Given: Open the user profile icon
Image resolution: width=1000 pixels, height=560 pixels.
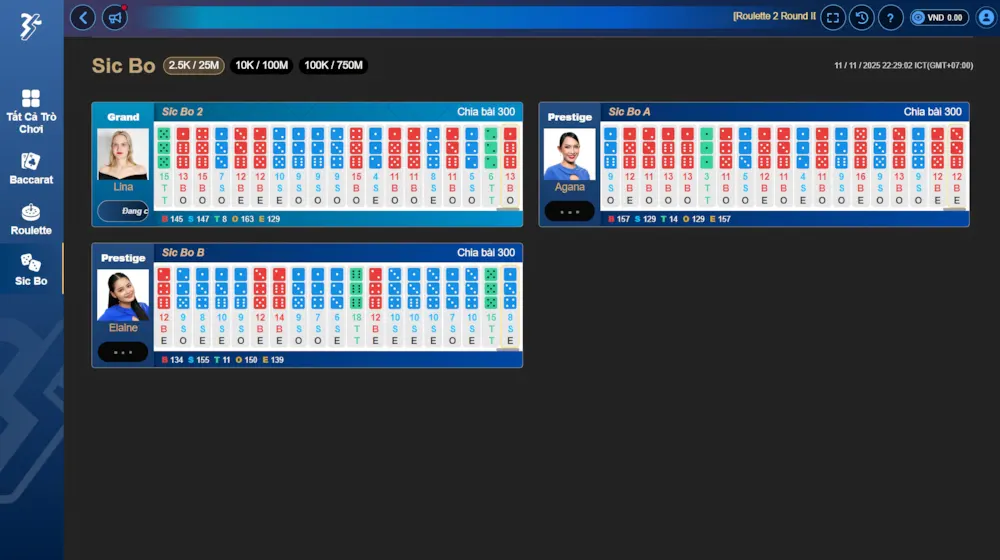Looking at the screenshot, I should tap(985, 17).
